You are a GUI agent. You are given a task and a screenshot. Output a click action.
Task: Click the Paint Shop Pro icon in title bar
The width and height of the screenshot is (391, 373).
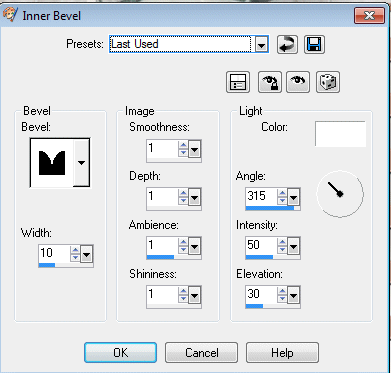(x=9, y=15)
